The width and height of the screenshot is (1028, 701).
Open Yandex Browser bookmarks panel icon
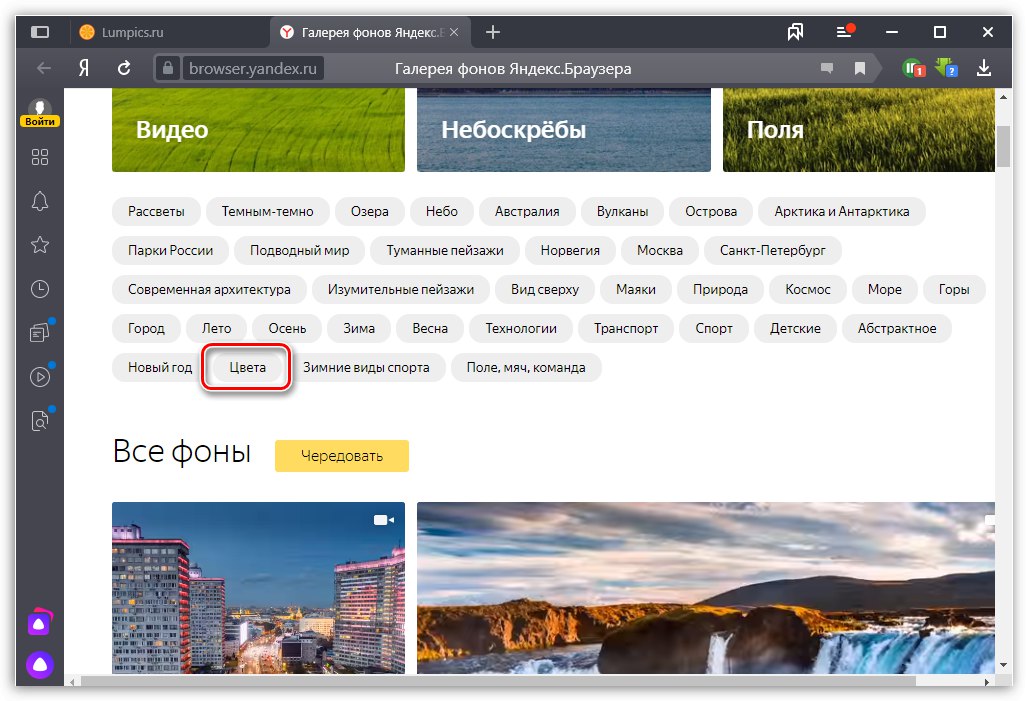tap(795, 31)
